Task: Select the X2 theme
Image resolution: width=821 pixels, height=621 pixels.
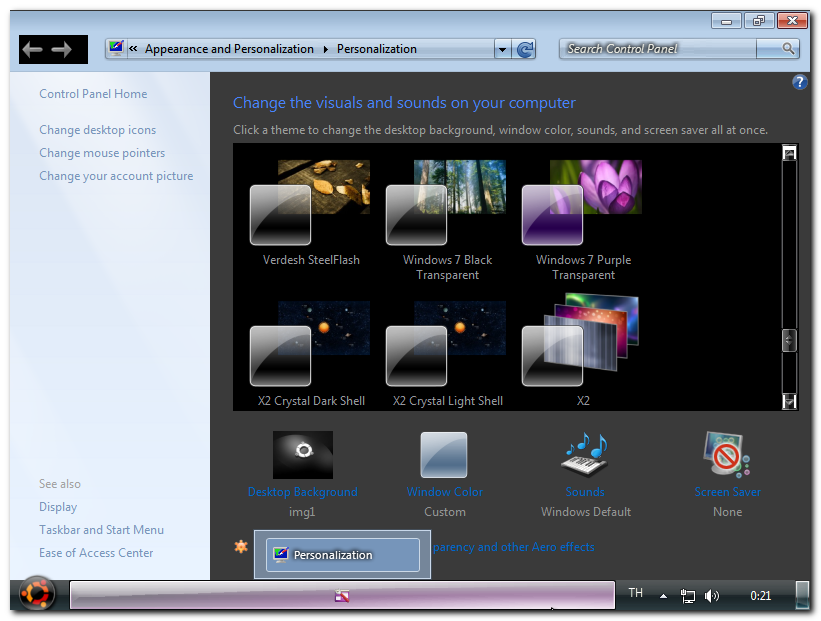Action: (583, 350)
